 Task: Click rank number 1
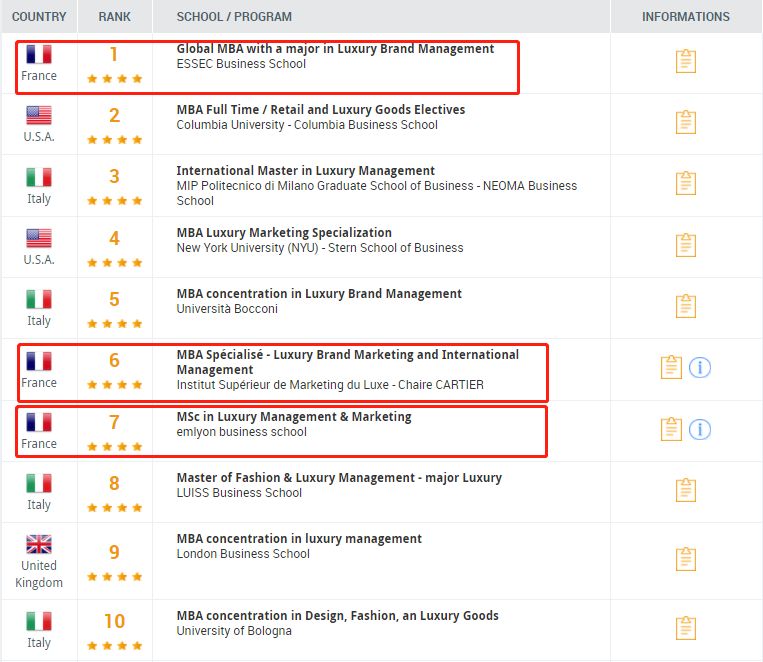(x=114, y=54)
